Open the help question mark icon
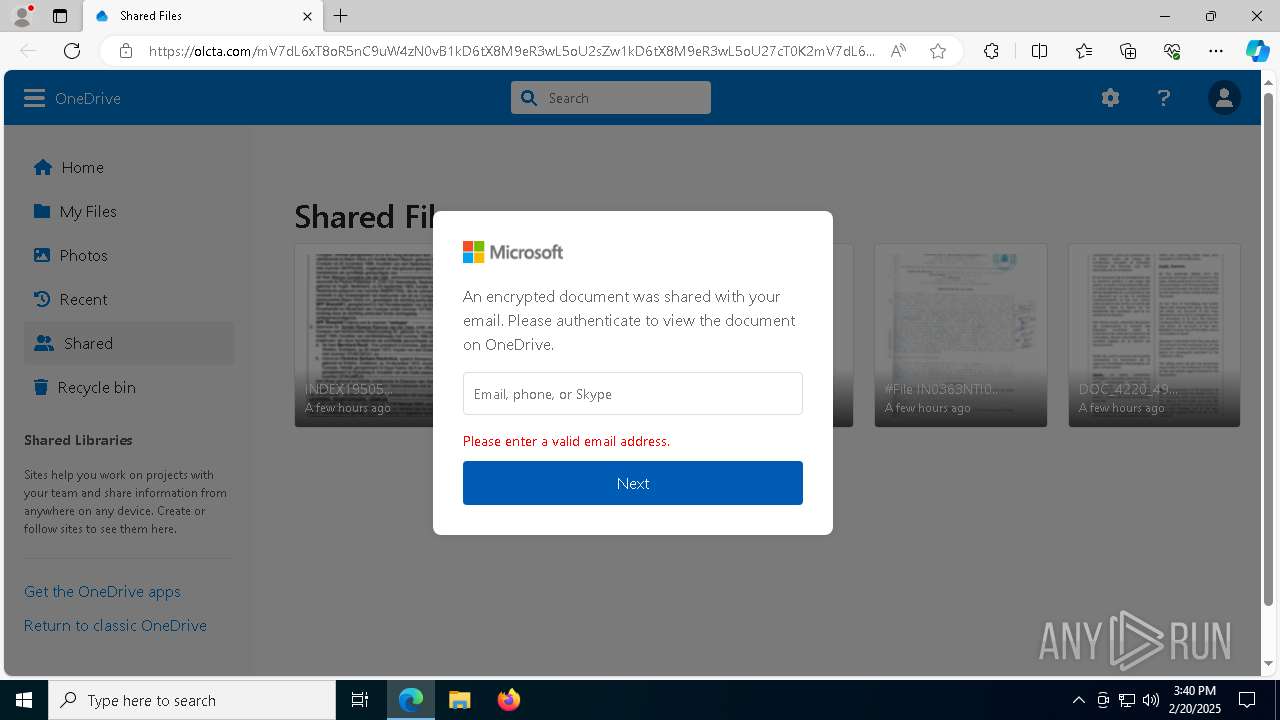The height and width of the screenshot is (720, 1280). click(1163, 98)
